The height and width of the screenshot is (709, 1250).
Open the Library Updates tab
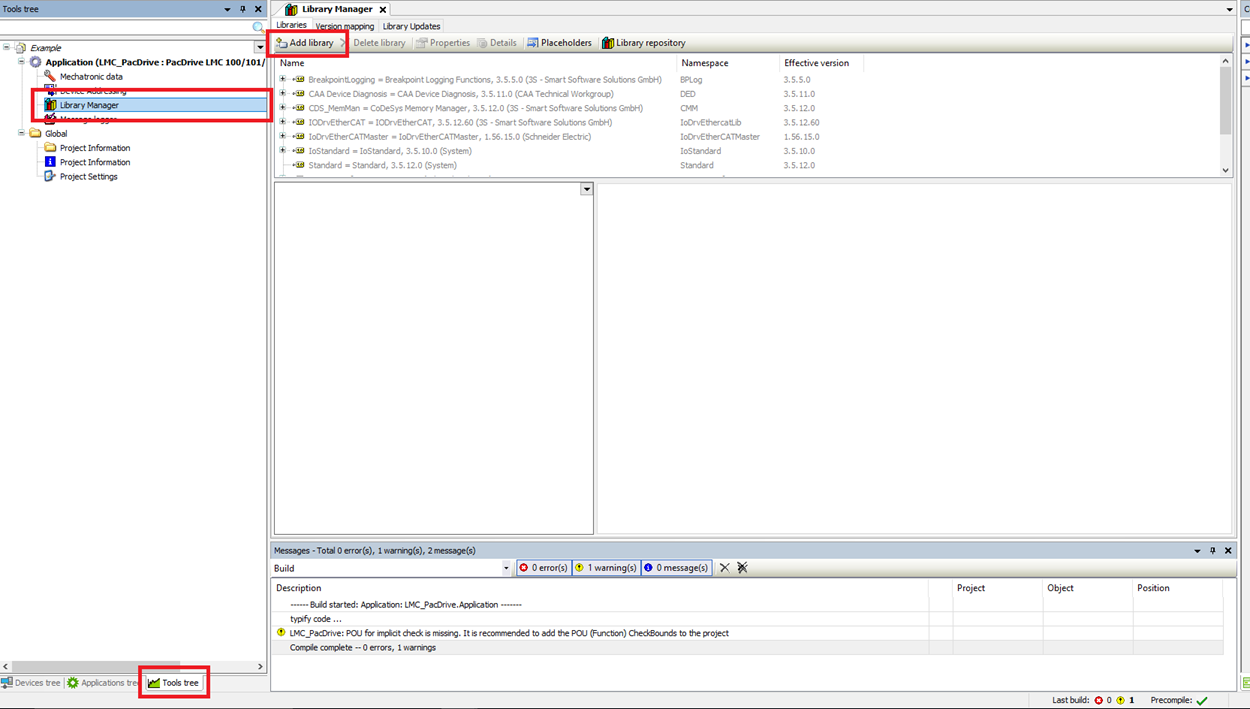(410, 25)
